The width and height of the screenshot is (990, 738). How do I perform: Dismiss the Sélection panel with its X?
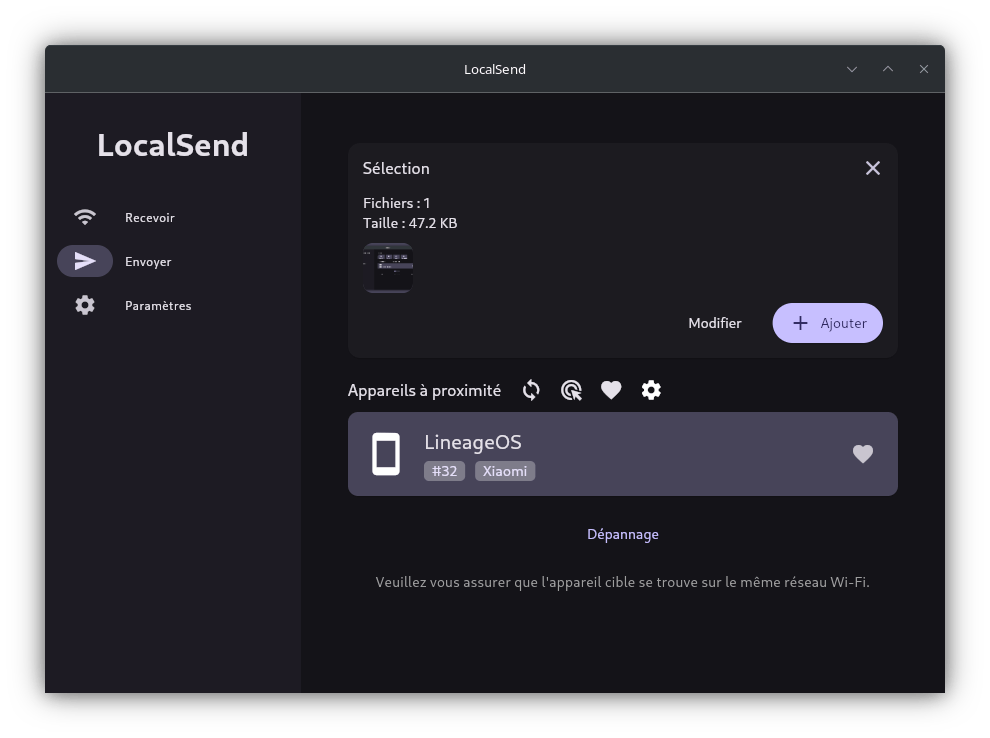point(872,168)
